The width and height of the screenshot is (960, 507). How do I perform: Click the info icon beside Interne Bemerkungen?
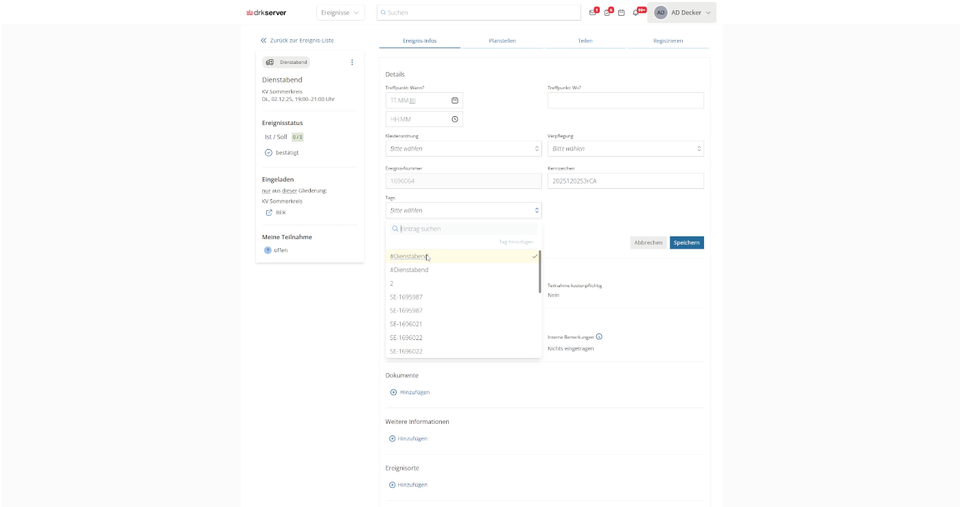pos(599,337)
